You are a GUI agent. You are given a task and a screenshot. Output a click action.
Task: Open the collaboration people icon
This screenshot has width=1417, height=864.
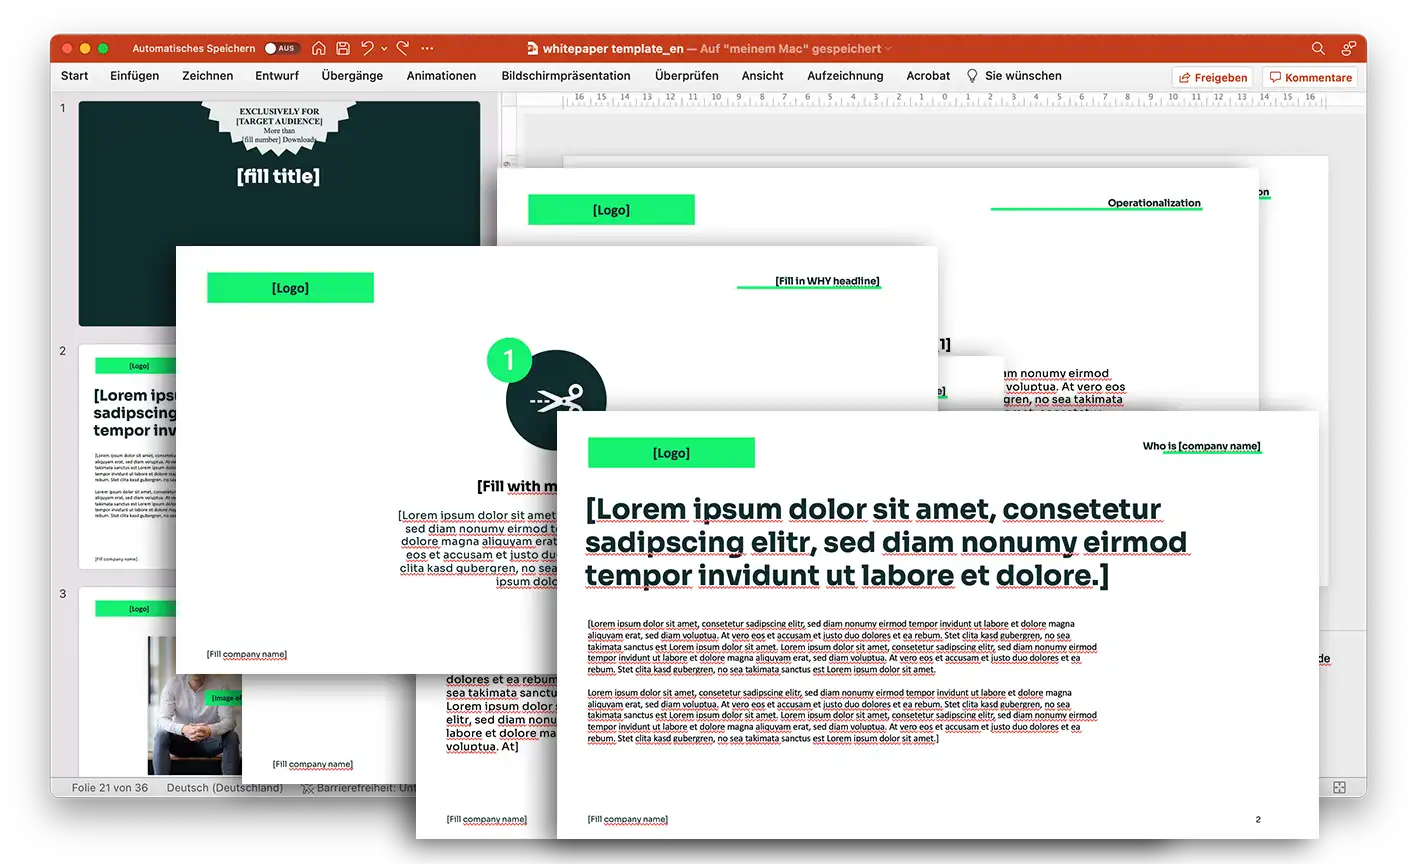[x=1348, y=48]
